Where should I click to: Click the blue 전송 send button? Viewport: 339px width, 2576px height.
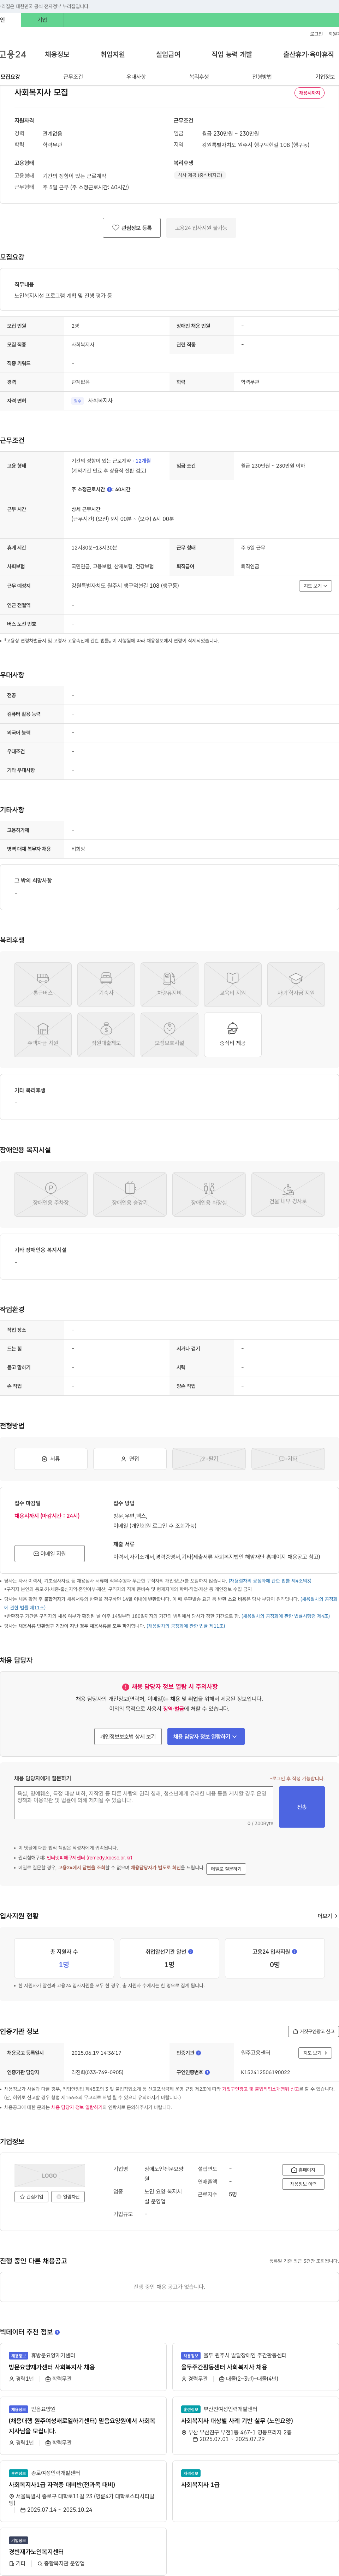(x=302, y=1807)
